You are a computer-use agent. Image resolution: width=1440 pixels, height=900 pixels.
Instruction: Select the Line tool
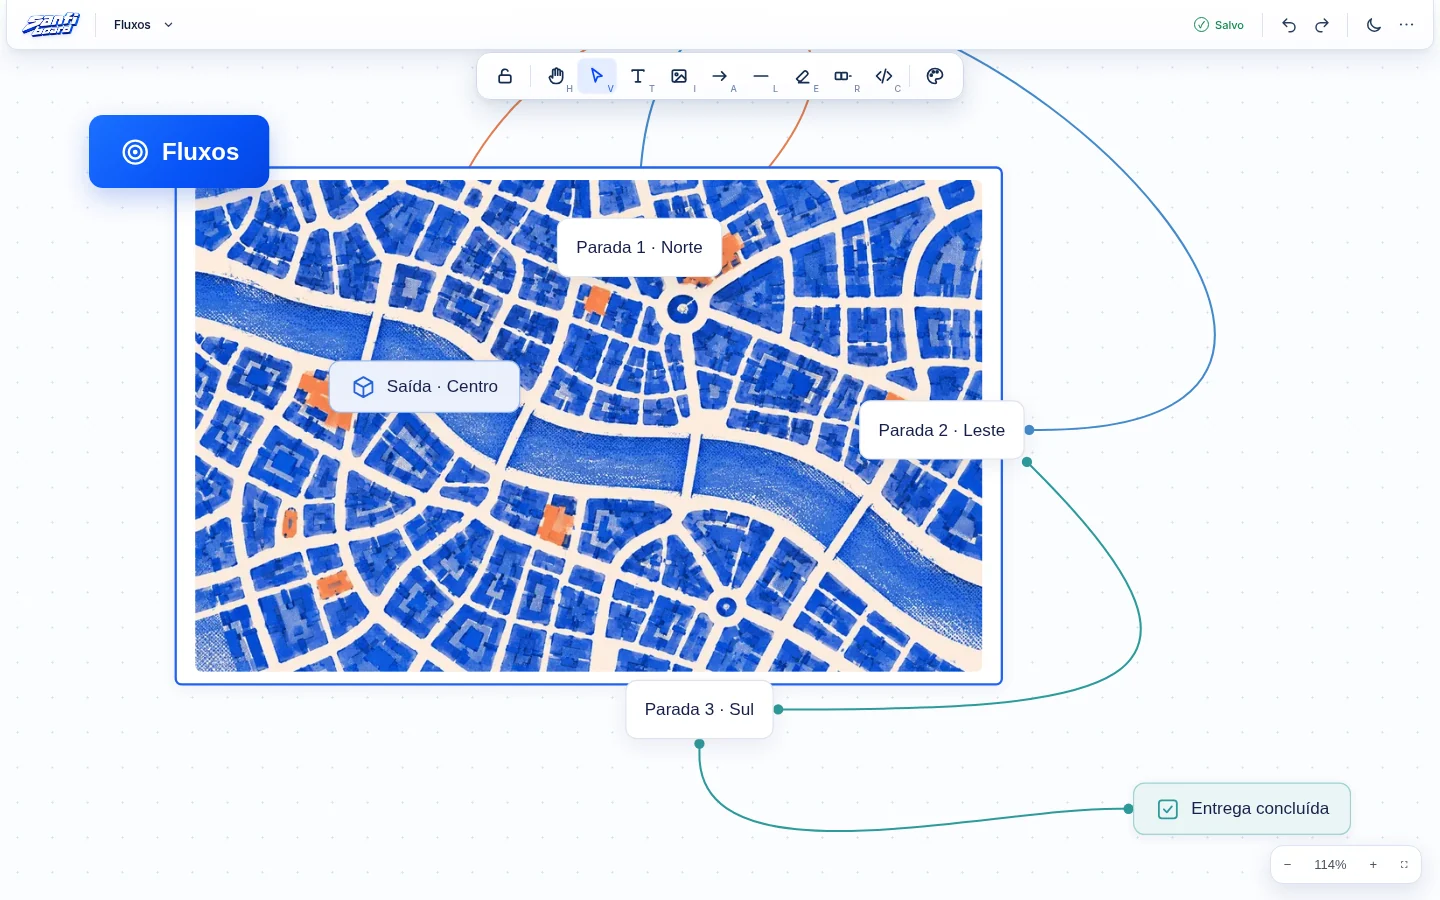click(x=761, y=76)
